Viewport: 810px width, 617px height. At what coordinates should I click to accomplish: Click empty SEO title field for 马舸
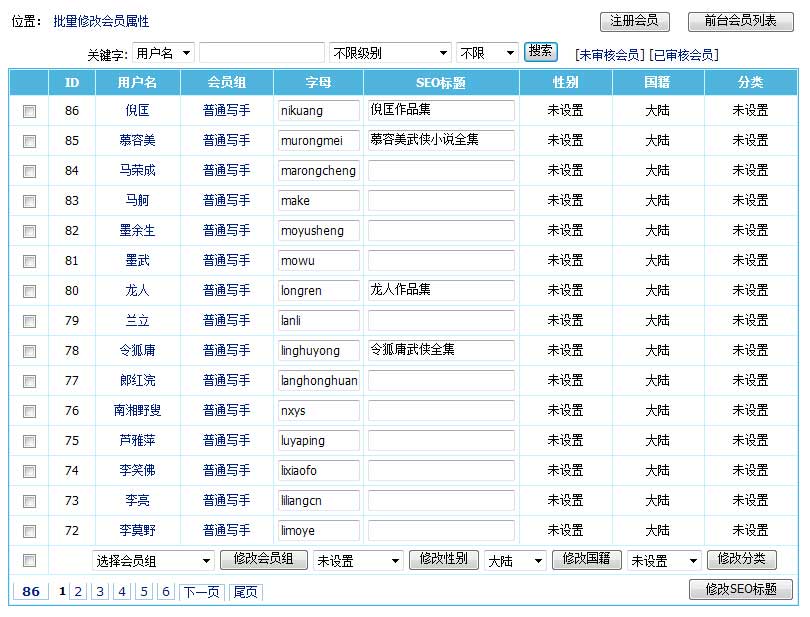[x=441, y=200]
